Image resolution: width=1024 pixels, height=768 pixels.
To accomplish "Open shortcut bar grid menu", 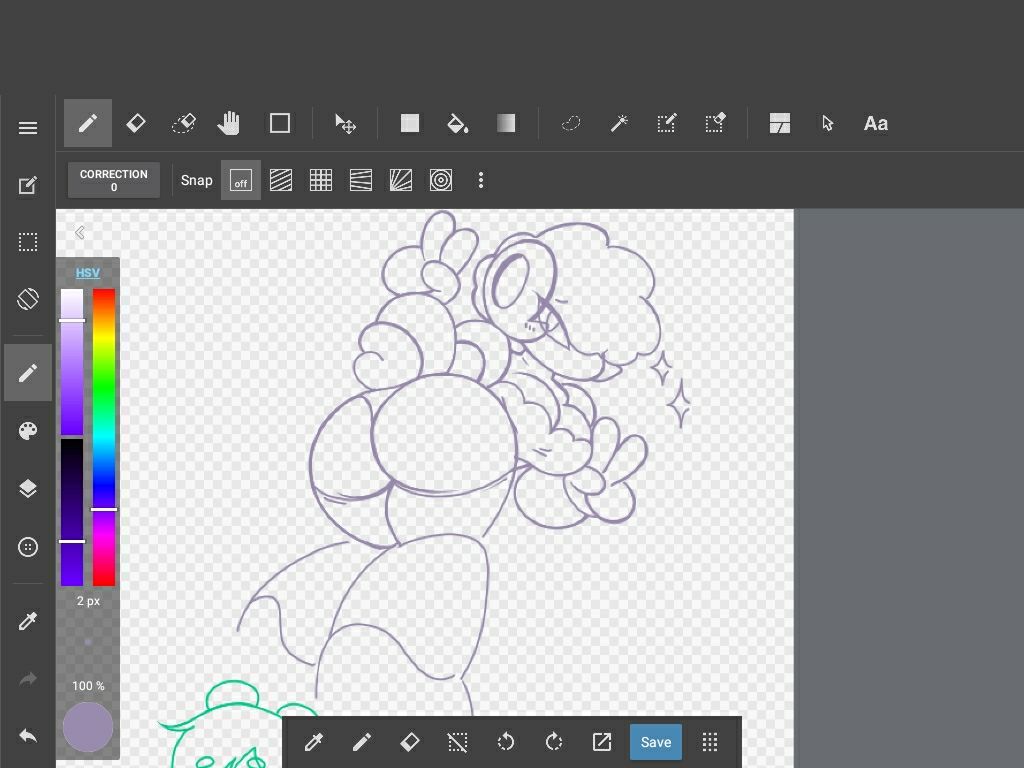I will click(x=710, y=742).
